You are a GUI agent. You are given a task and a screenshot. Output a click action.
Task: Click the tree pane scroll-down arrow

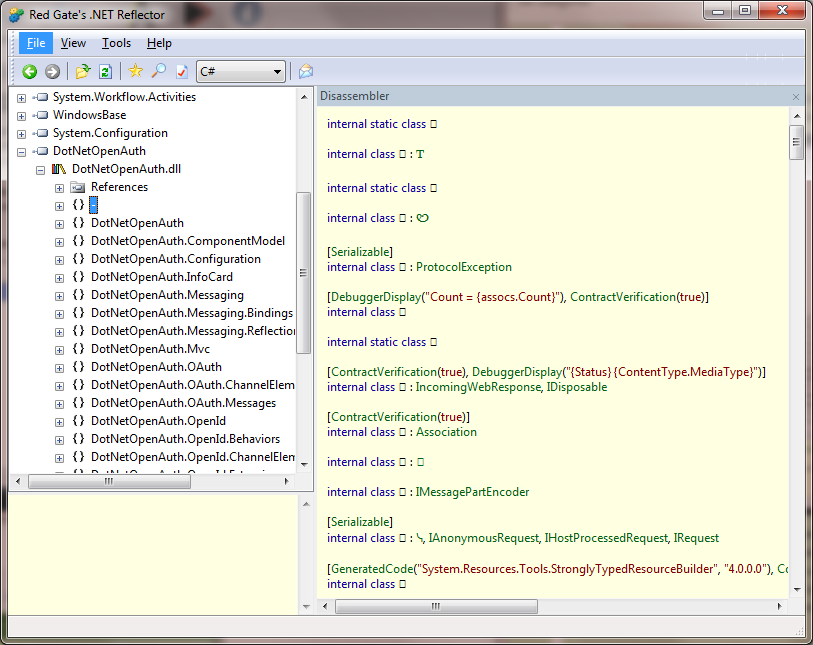(x=304, y=465)
